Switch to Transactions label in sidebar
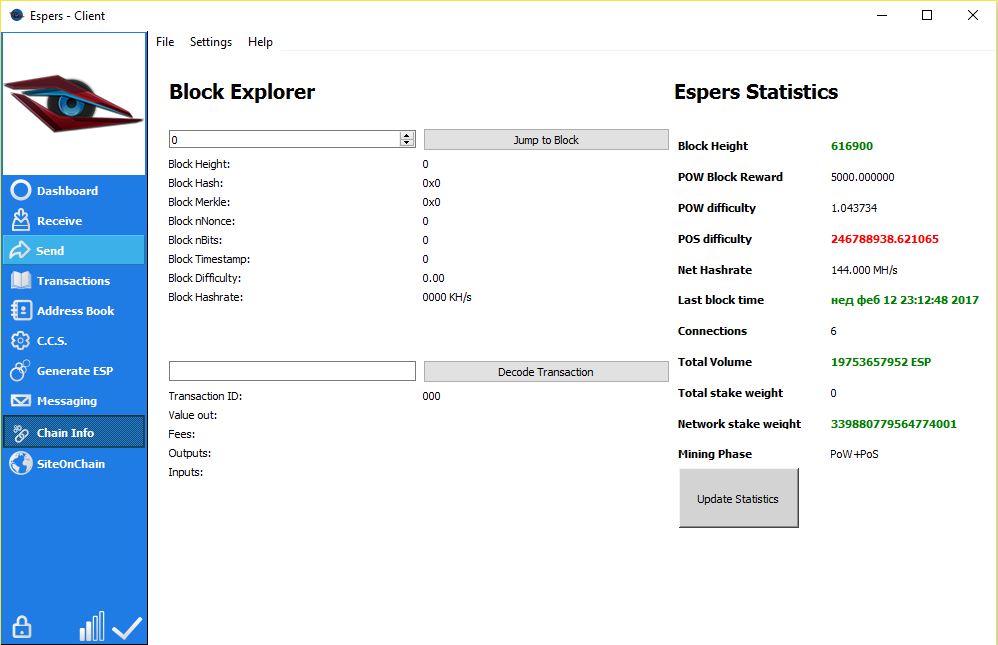Image resolution: width=998 pixels, height=645 pixels. 73,281
